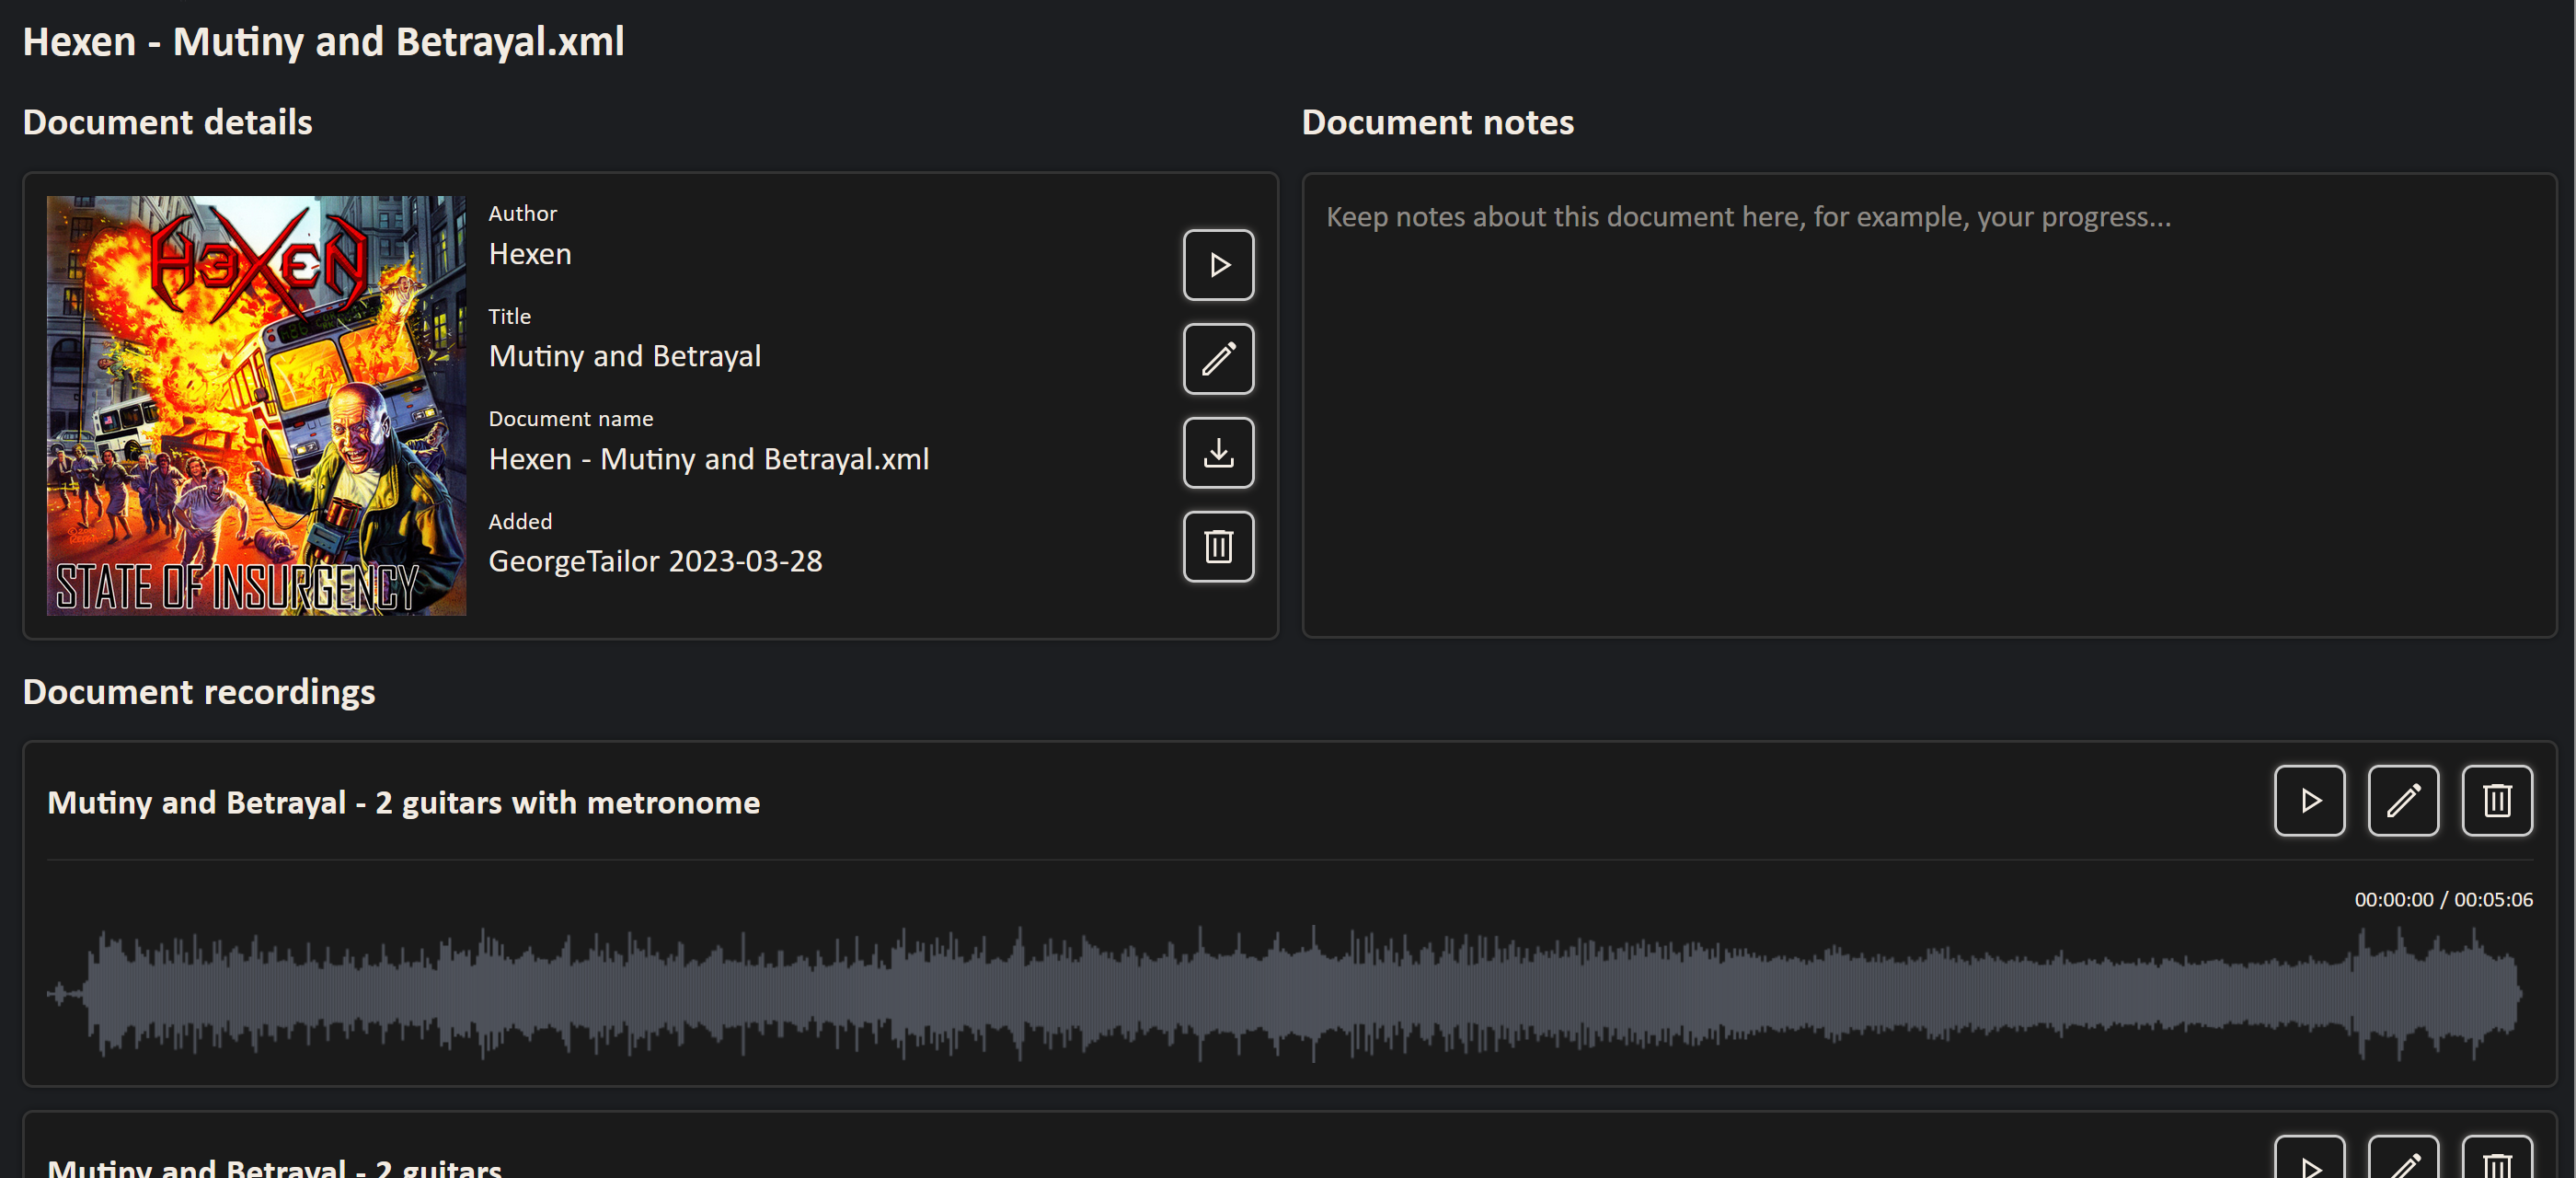This screenshot has height=1178, width=2576.
Task: Click 'GeorgeTailor 2023-03-28' added info
Action: click(655, 561)
